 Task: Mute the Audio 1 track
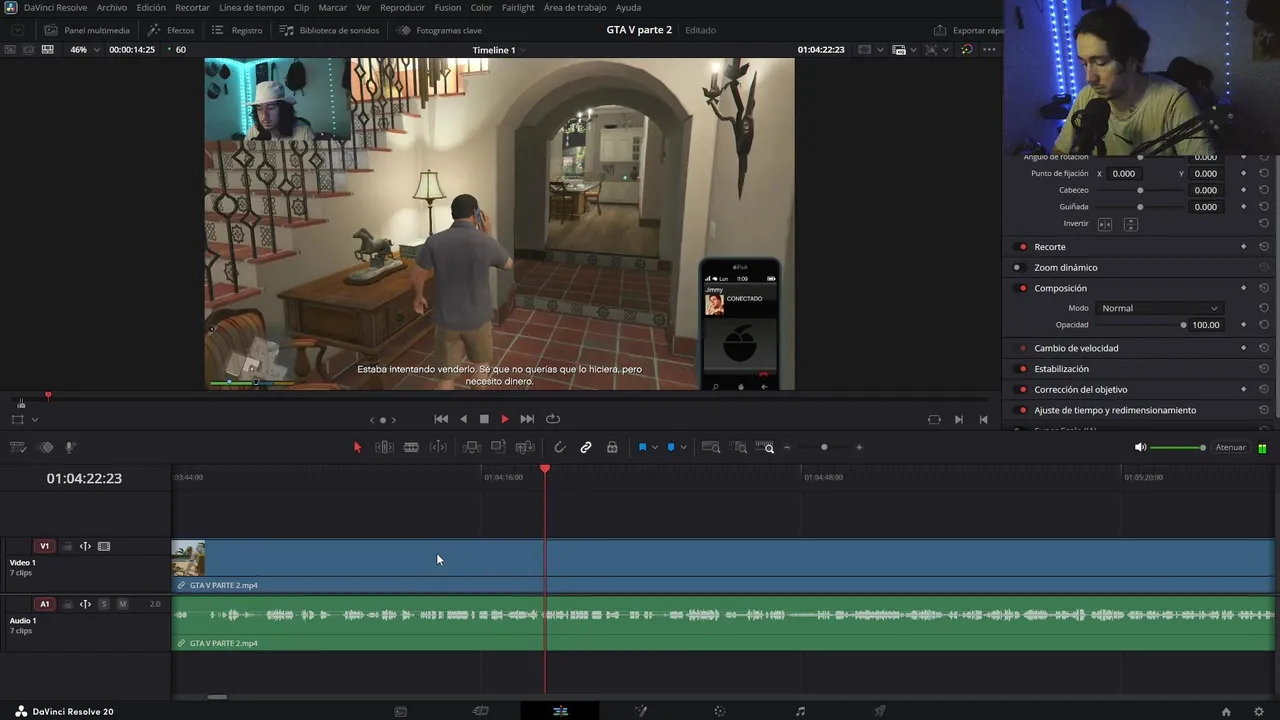[x=123, y=604]
